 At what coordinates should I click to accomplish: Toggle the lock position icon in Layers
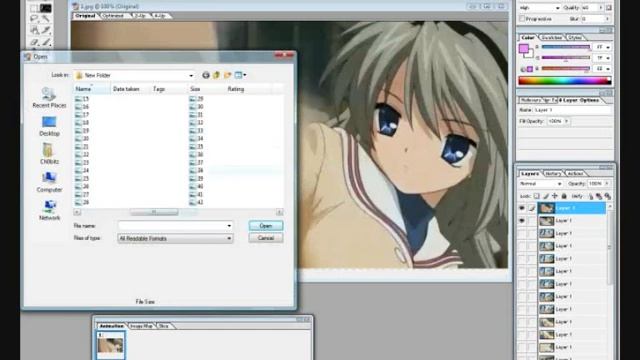555,196
